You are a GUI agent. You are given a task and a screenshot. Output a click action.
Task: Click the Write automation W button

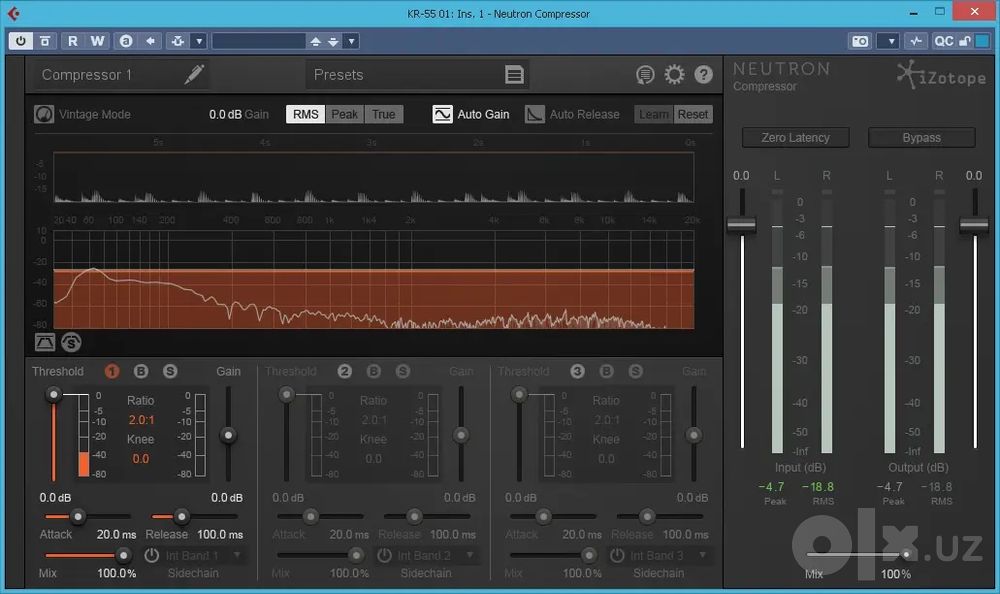pos(97,41)
